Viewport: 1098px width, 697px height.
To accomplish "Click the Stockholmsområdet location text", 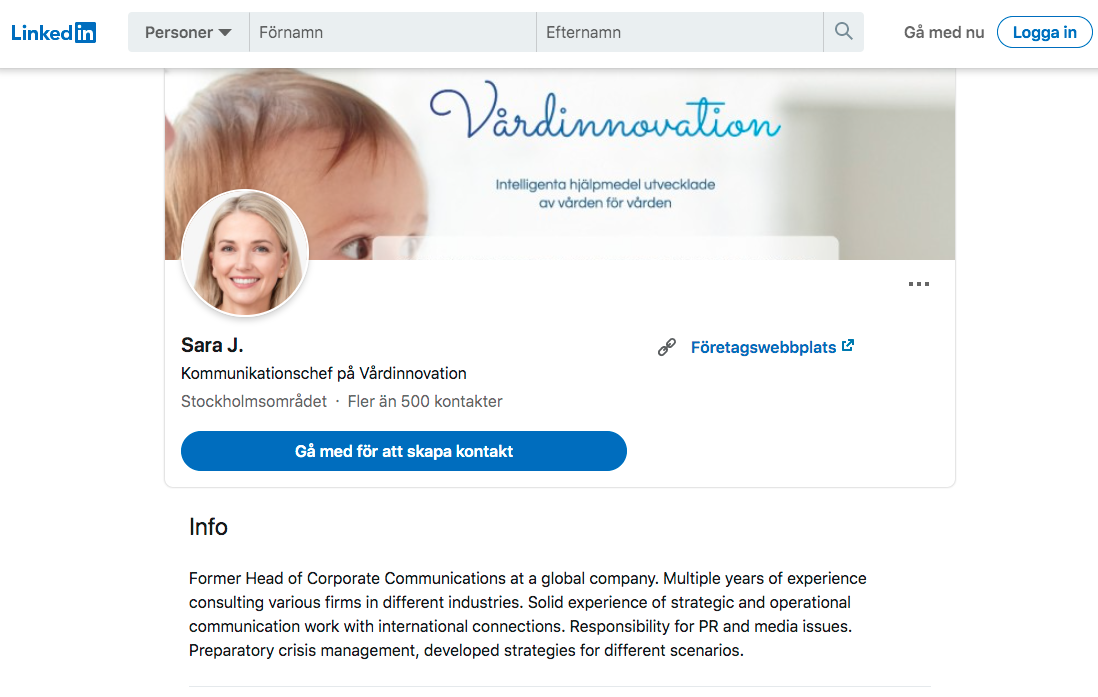I will click(x=253, y=401).
